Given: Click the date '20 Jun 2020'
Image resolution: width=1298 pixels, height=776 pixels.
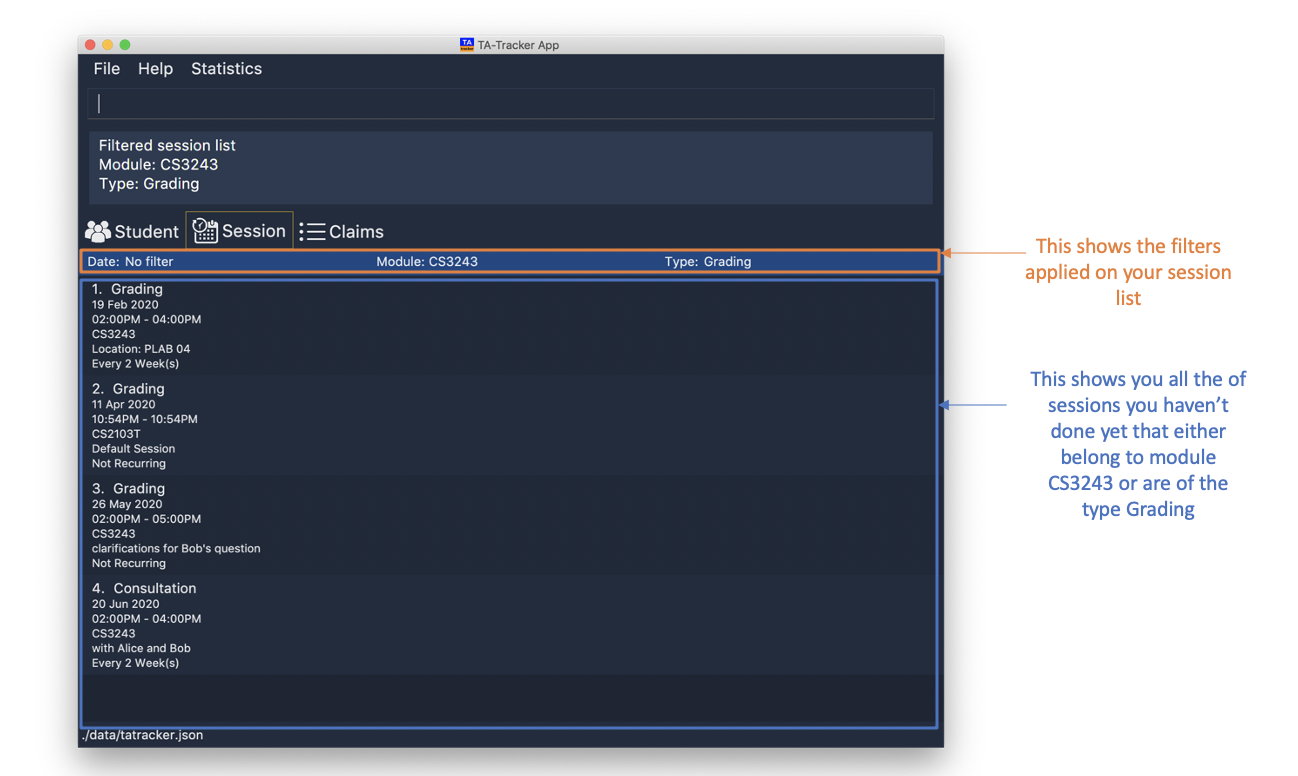Looking at the screenshot, I should tap(125, 604).
